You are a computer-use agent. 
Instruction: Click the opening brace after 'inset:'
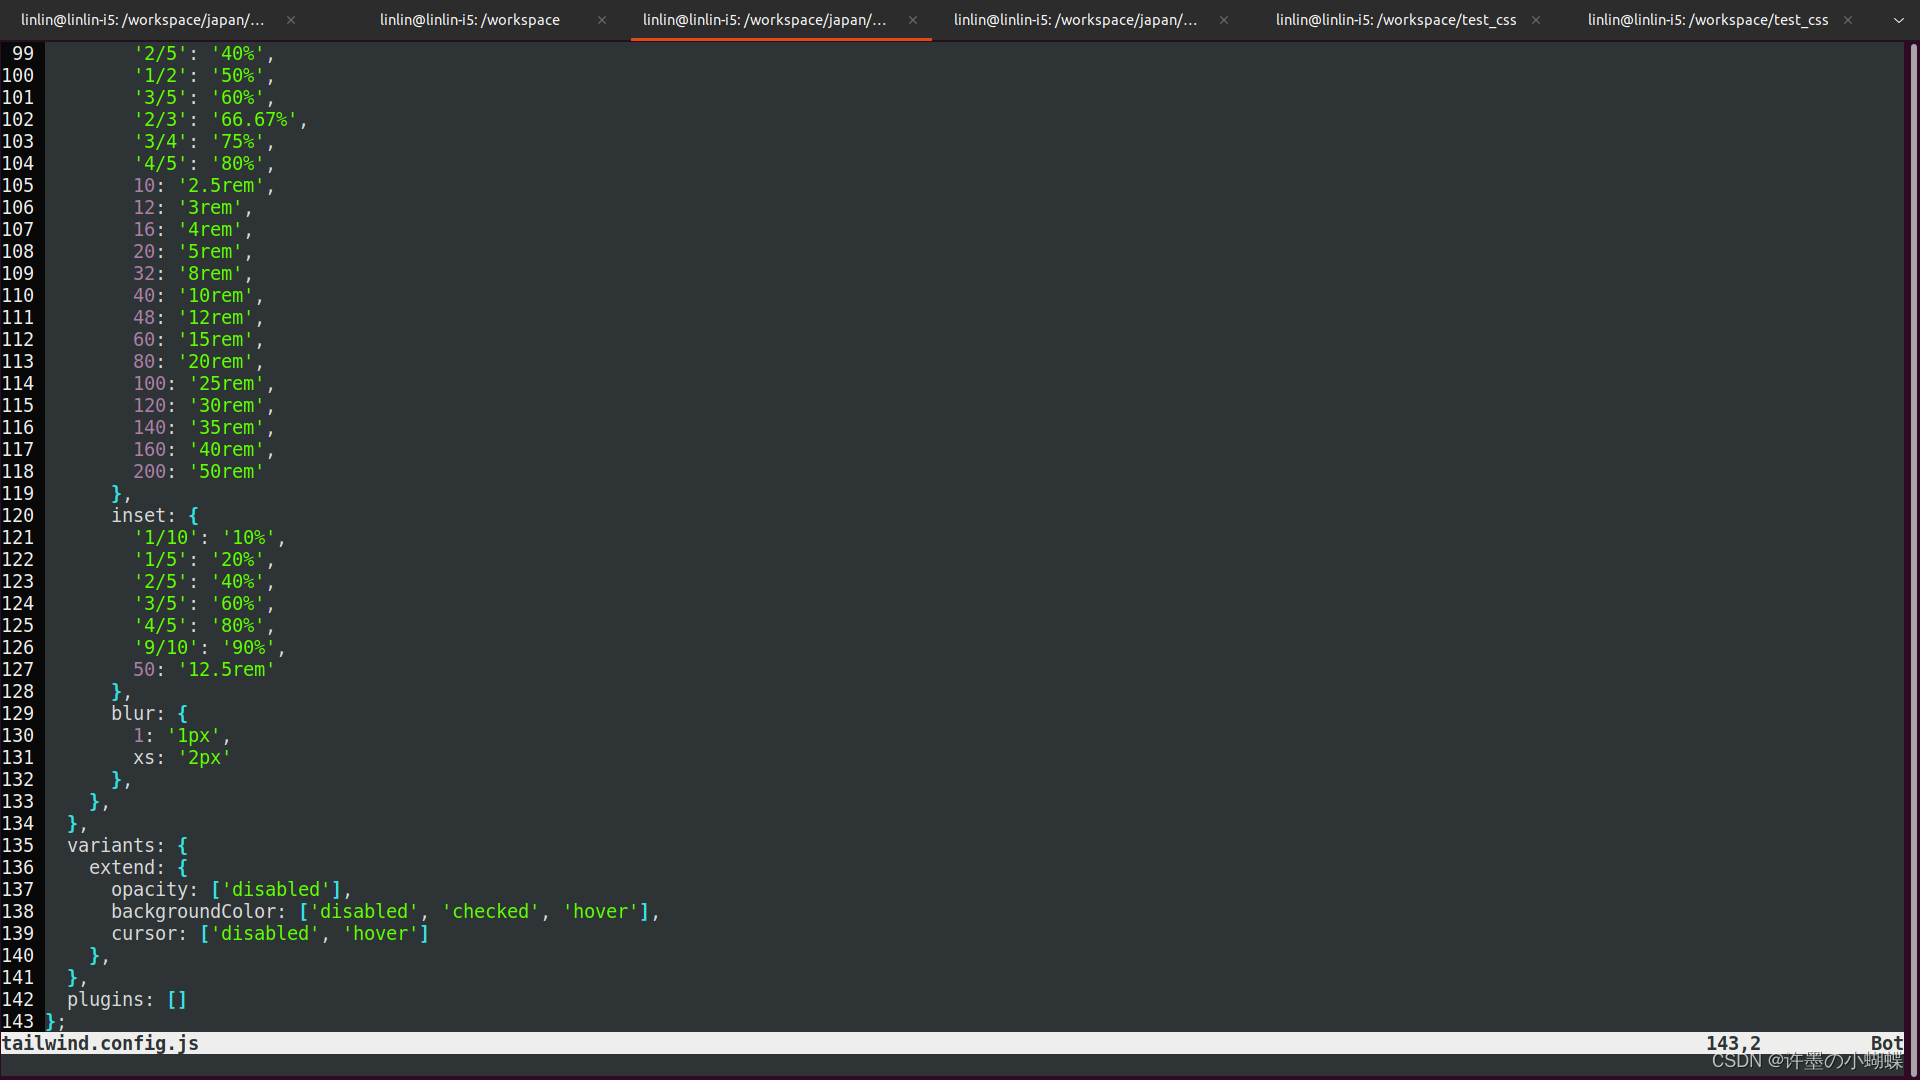pos(194,516)
